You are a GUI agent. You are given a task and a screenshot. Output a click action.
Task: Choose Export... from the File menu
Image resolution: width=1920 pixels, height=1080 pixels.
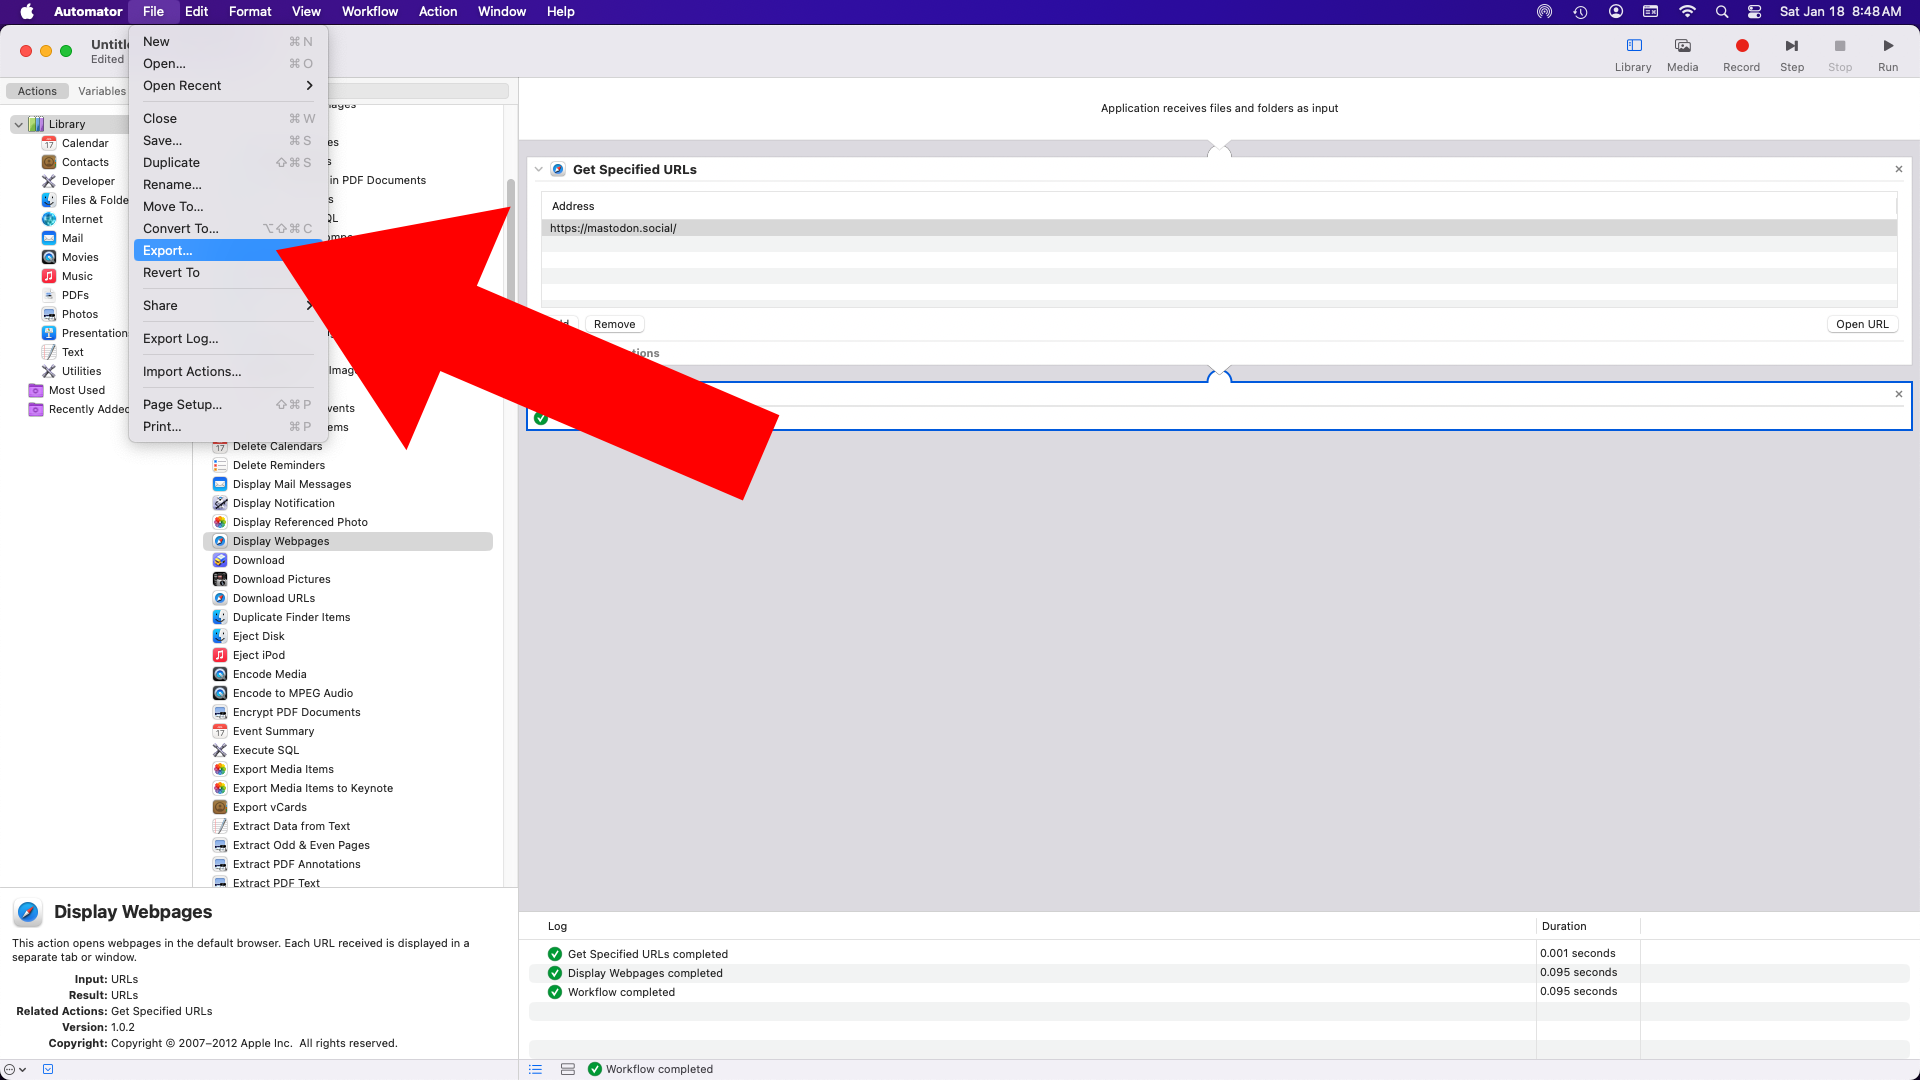(227, 250)
